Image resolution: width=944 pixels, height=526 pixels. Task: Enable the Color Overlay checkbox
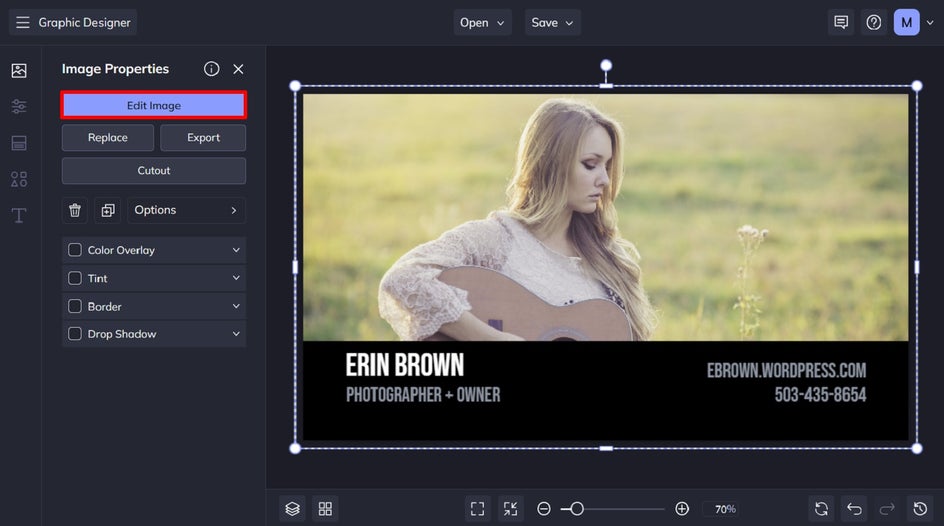click(75, 250)
